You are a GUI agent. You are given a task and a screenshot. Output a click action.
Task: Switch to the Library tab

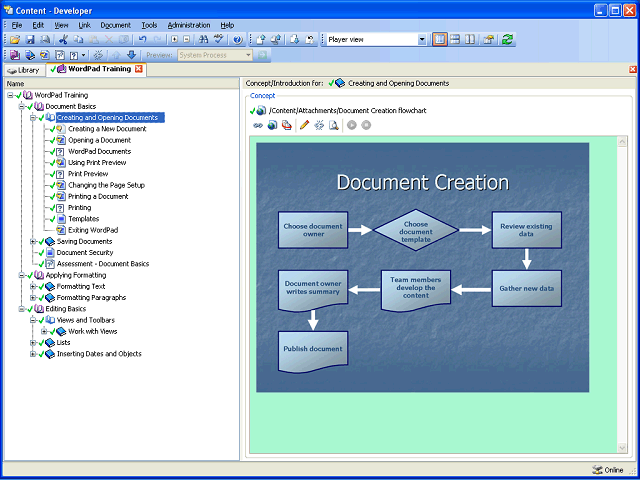click(x=22, y=70)
